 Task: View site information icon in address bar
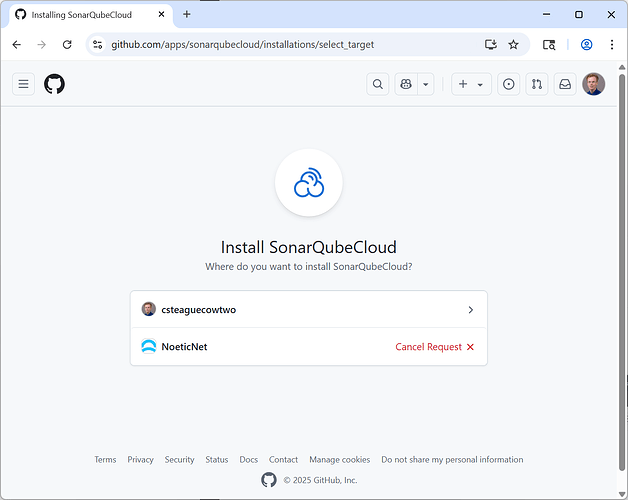(97, 44)
